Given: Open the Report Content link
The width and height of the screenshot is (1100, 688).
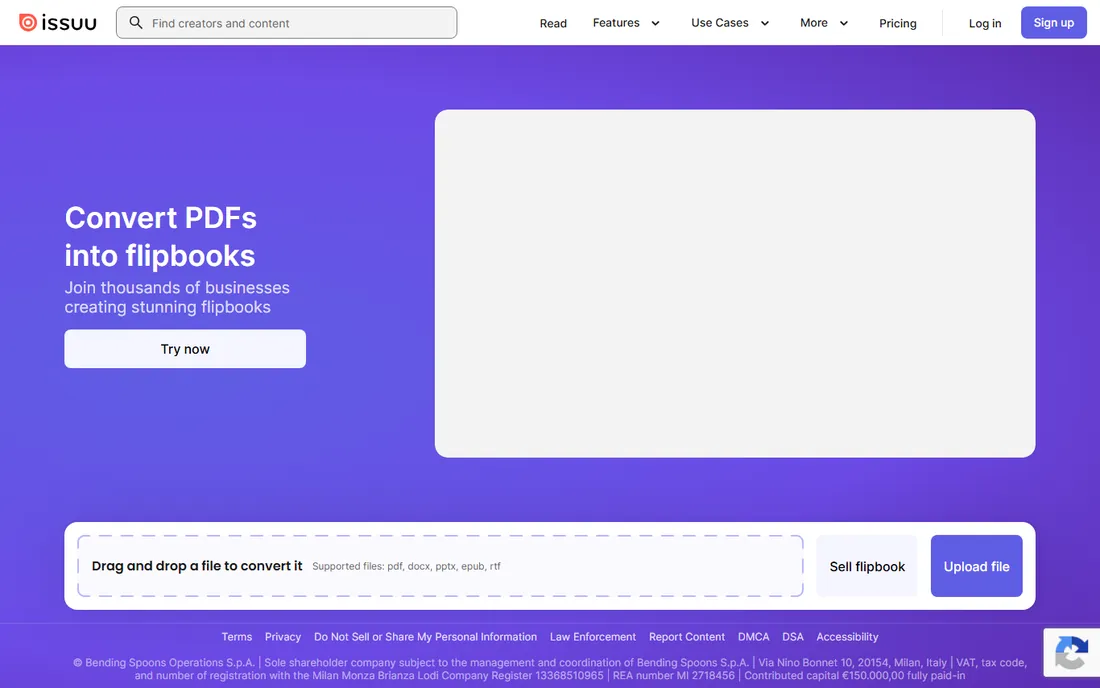Looking at the screenshot, I should click(686, 637).
